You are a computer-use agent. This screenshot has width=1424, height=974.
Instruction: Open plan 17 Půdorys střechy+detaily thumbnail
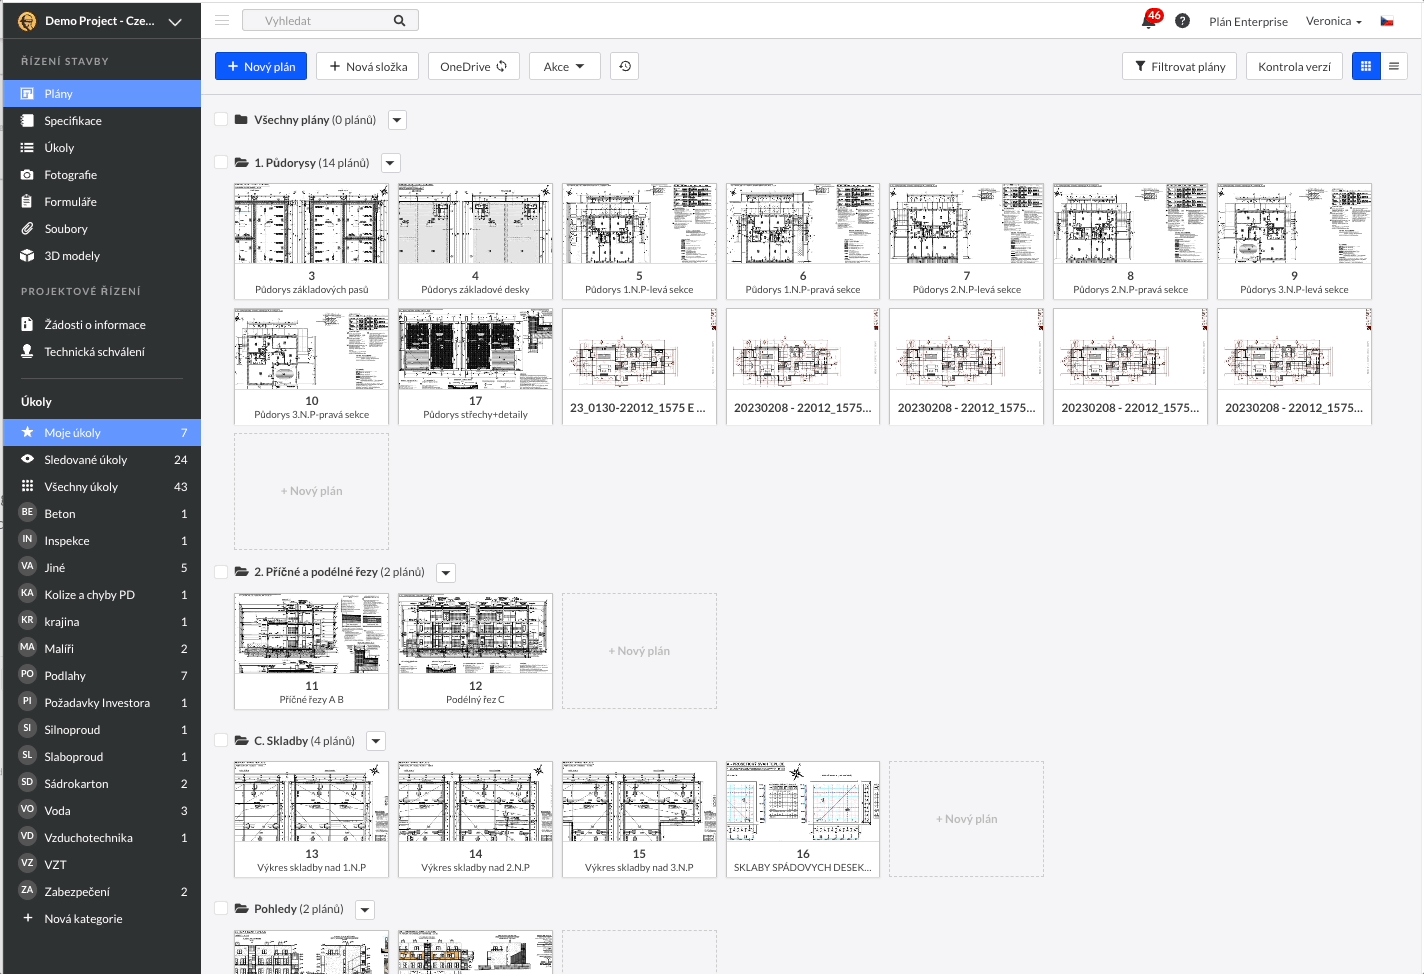click(x=475, y=366)
